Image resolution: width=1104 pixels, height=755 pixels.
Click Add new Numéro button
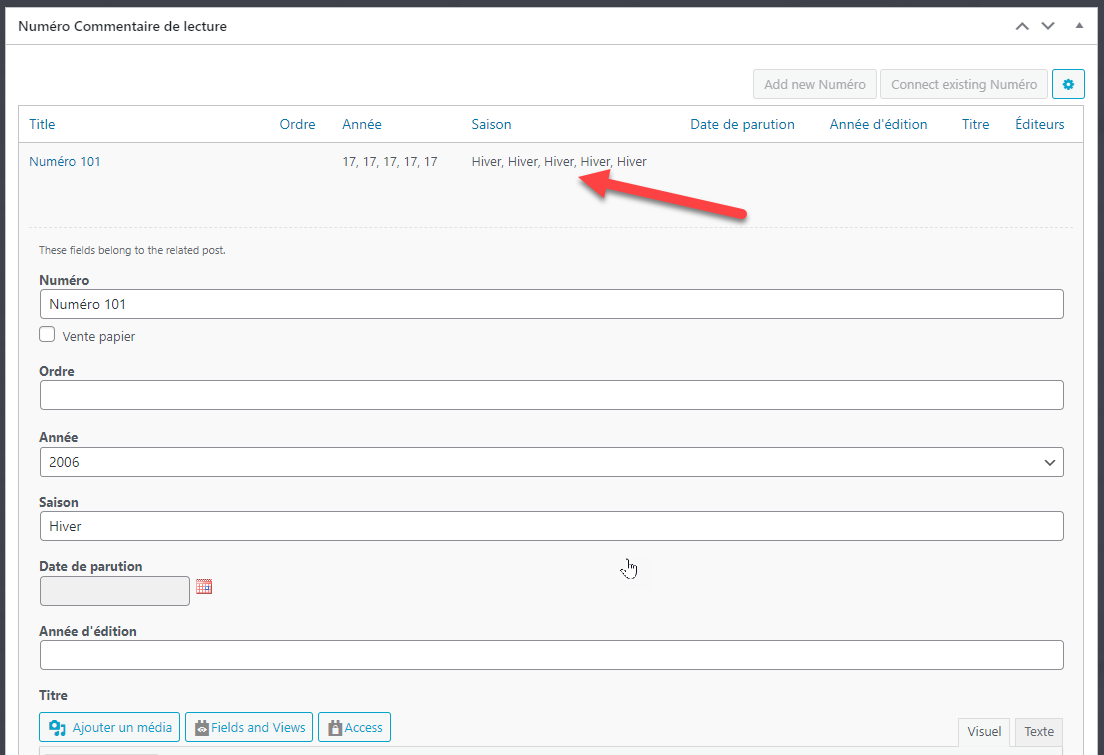(815, 85)
